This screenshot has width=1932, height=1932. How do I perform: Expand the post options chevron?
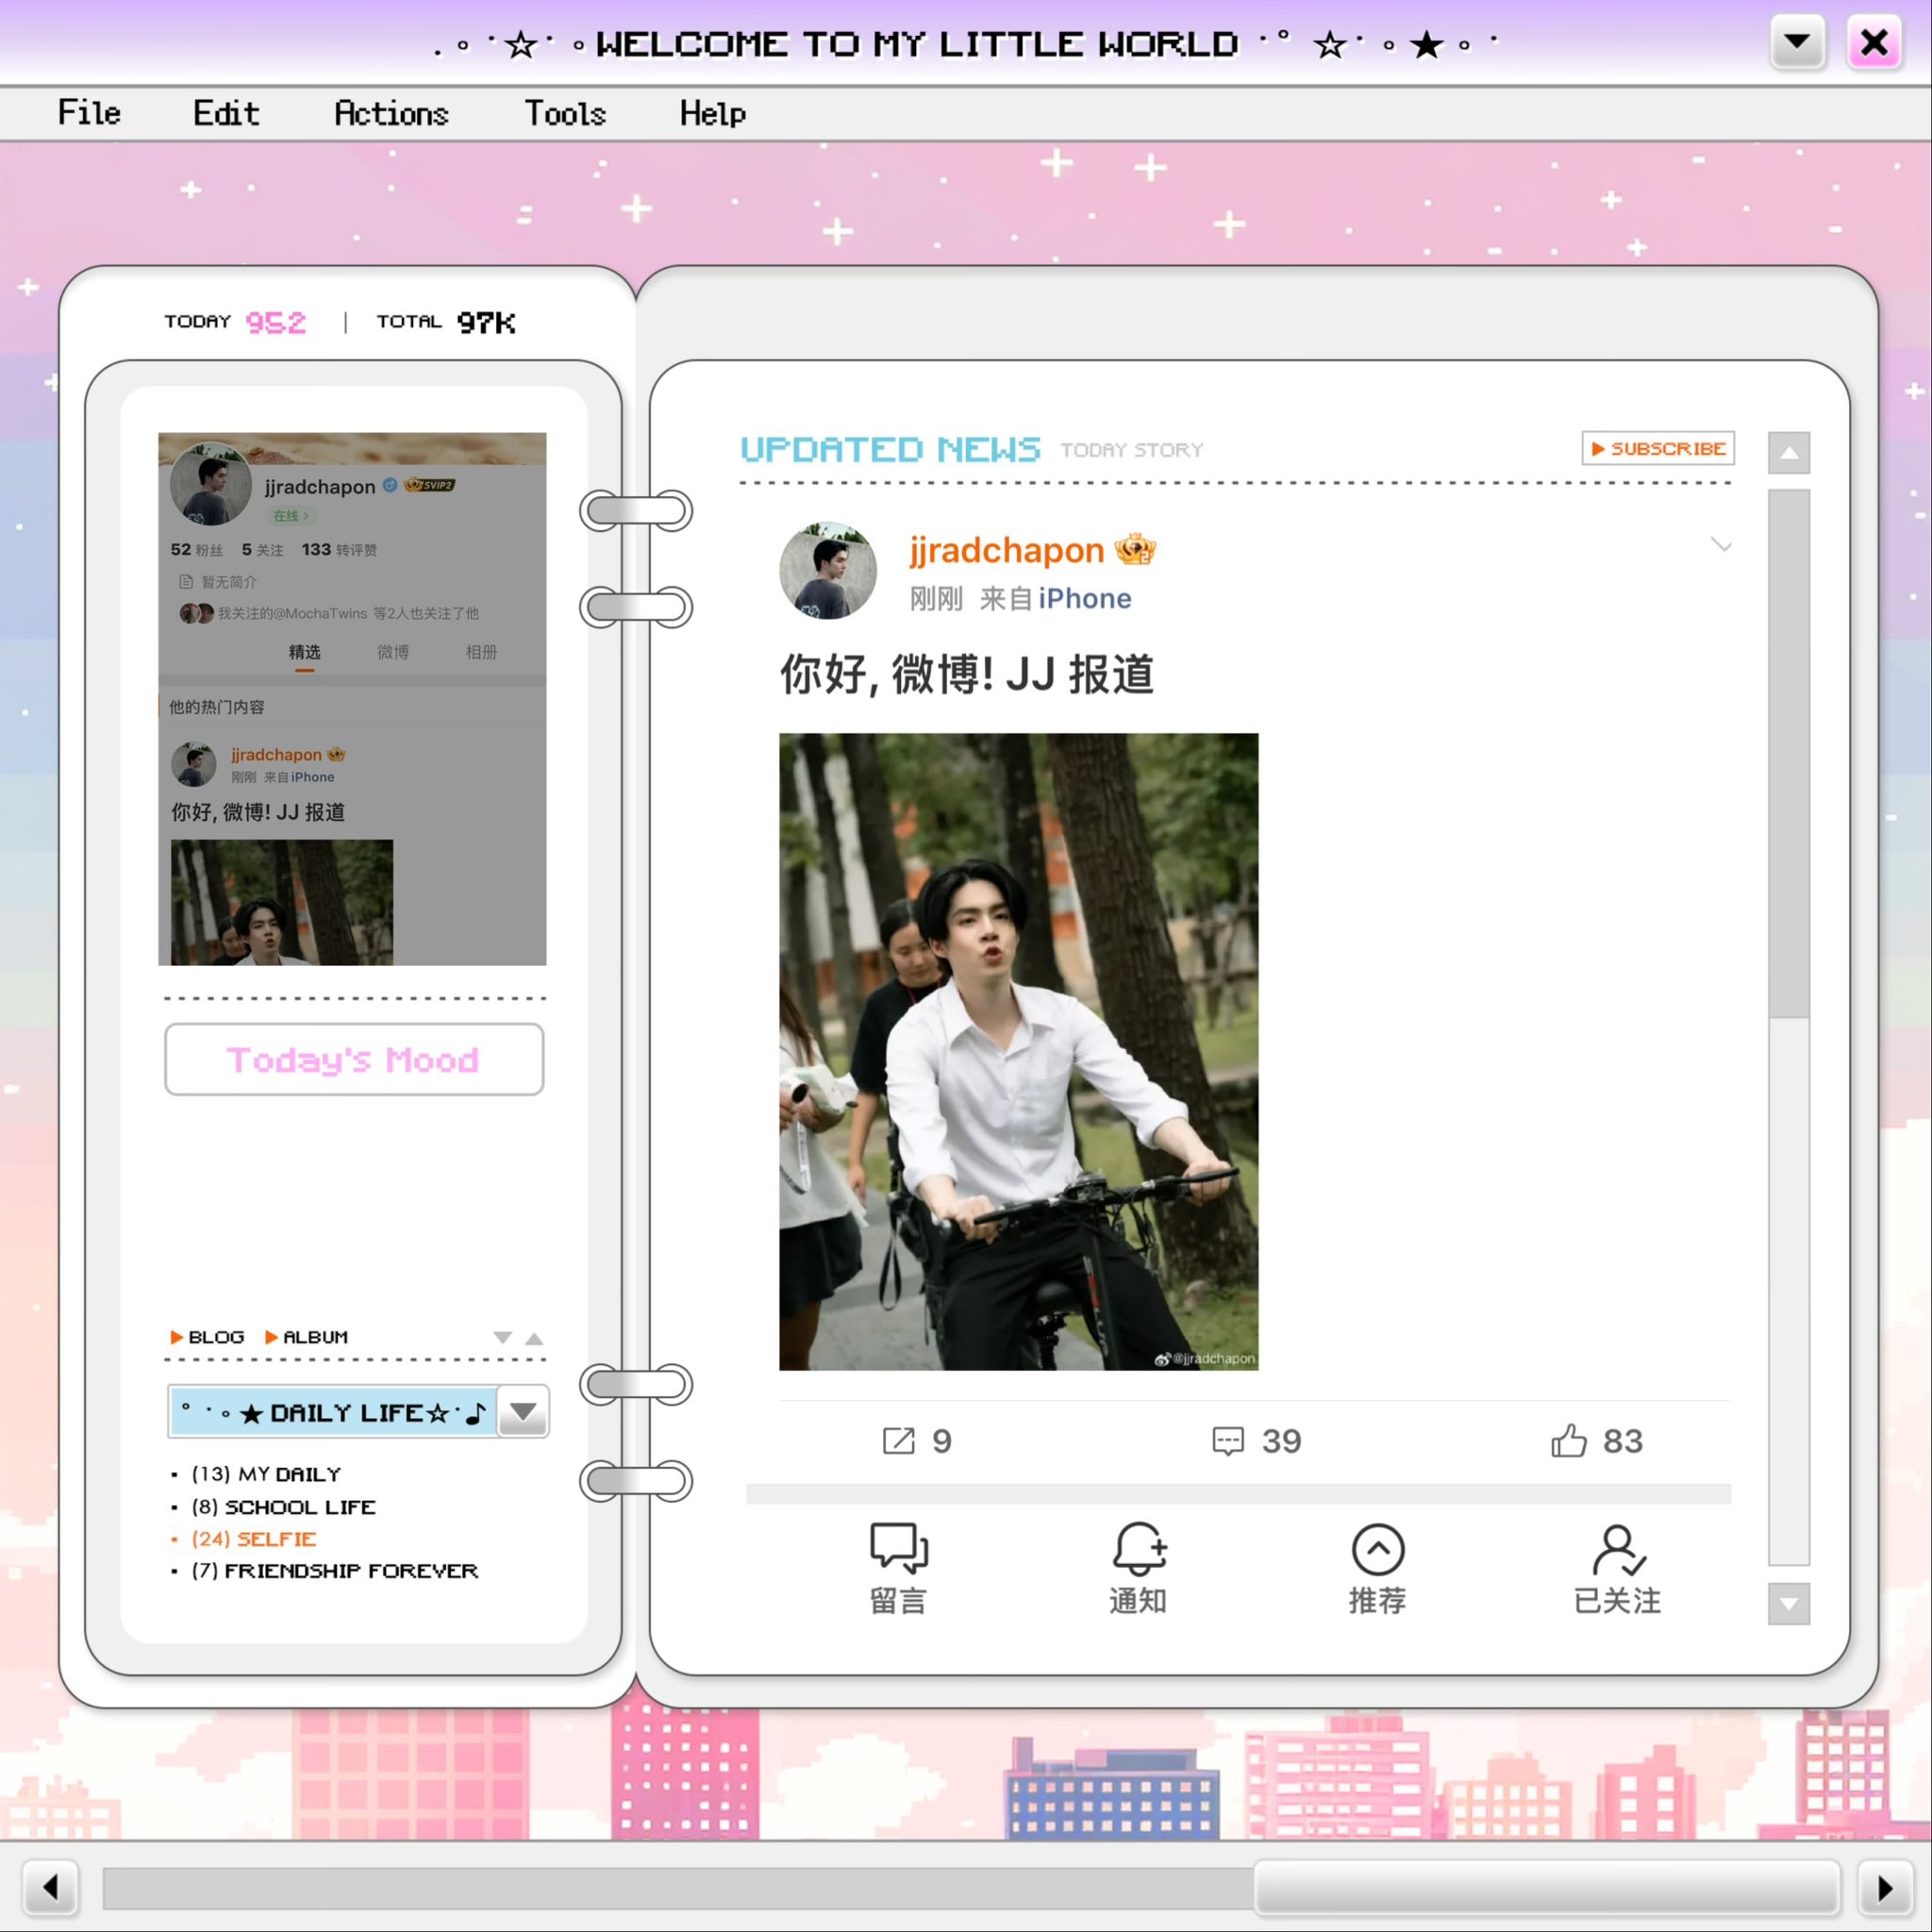[x=1720, y=545]
